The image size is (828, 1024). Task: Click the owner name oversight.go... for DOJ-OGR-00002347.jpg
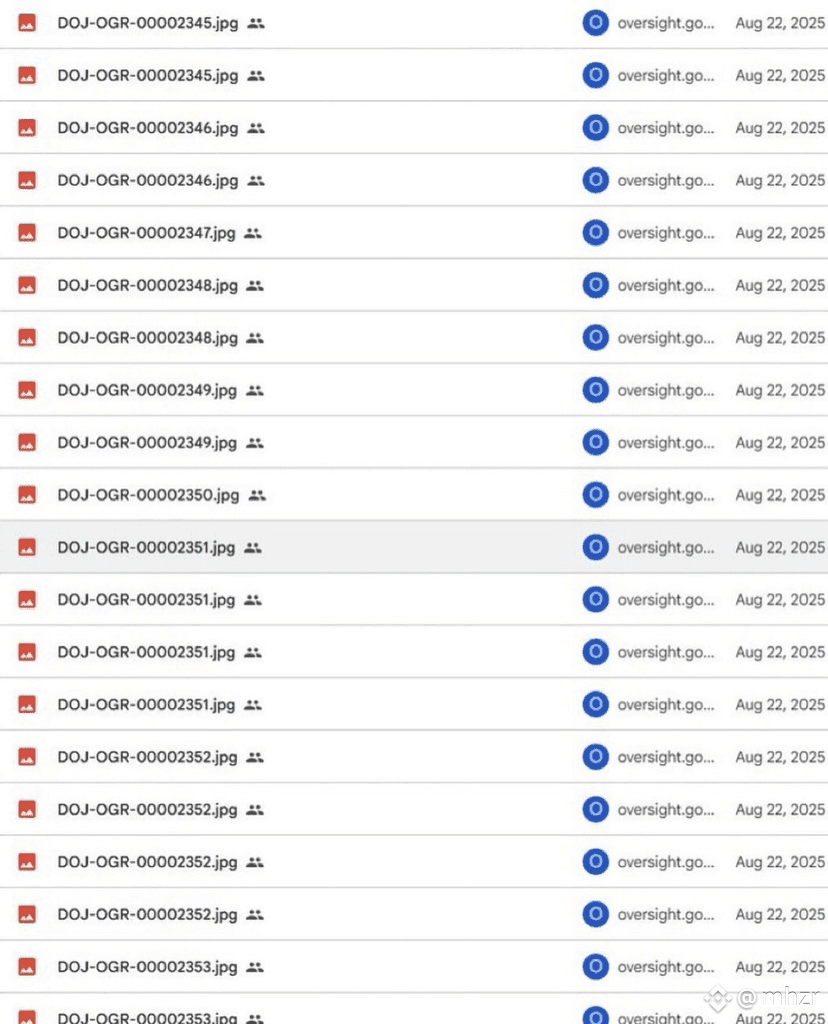(x=666, y=233)
